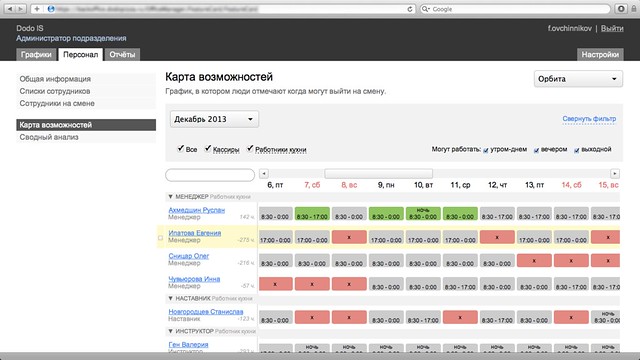Image resolution: width=640 pixels, height=360 pixels.
Task: Switch to the Графики tab
Action: coord(36,54)
